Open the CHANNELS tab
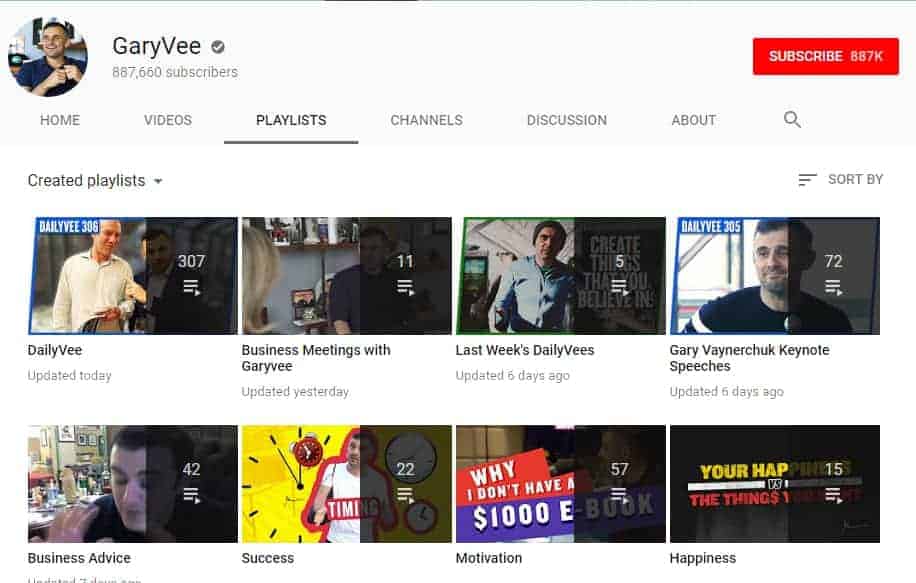This screenshot has height=583, width=916. 426,120
